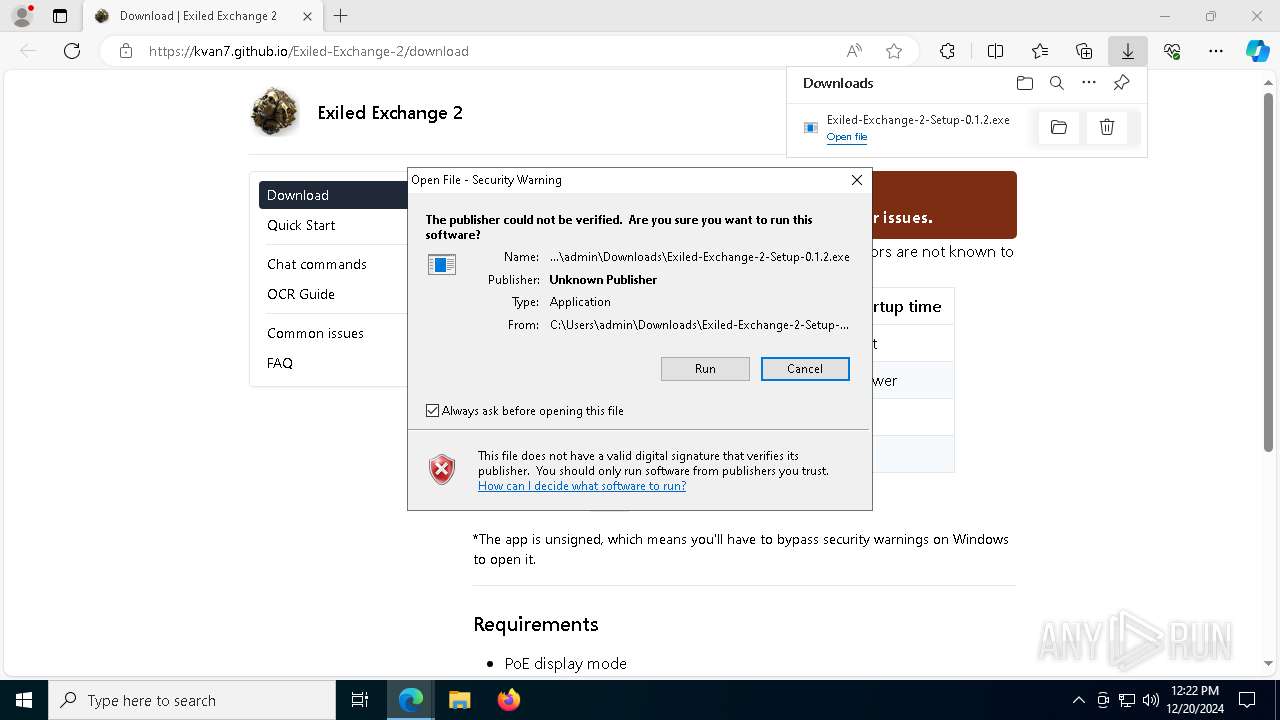This screenshot has width=1280, height=720.
Task: Toggle the Downloads toolbar button
Action: (1128, 51)
